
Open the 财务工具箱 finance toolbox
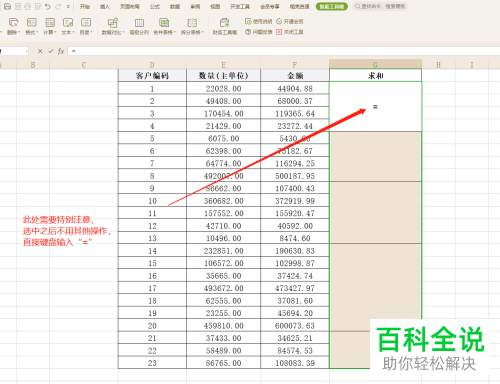click(225, 26)
